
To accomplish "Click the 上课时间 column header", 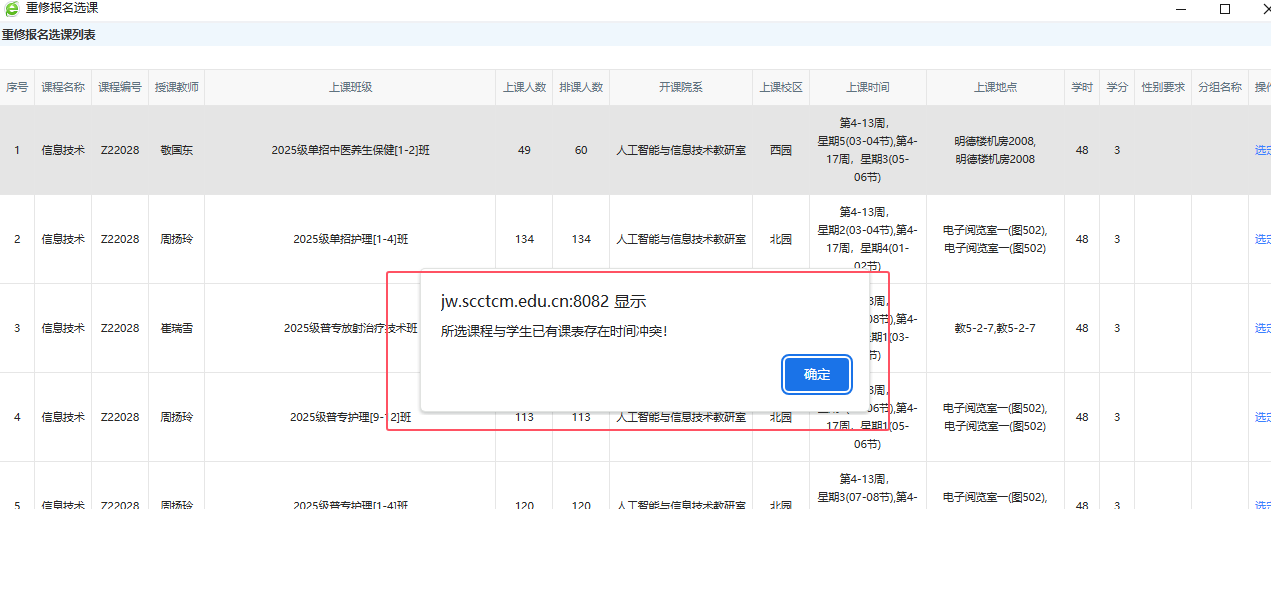I will point(867,87).
